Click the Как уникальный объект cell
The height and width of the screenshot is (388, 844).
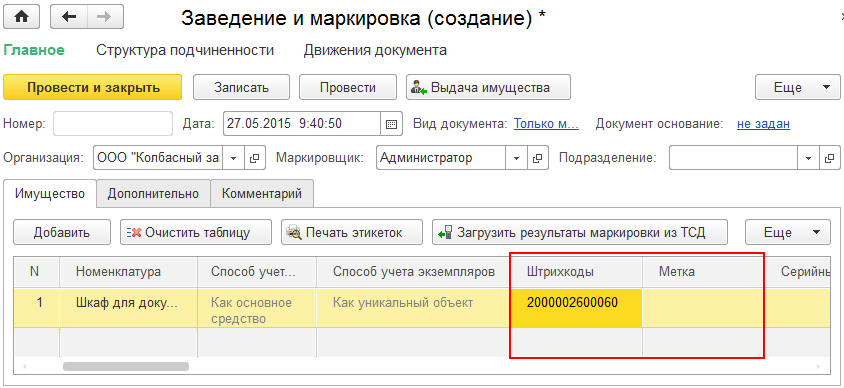point(413,308)
